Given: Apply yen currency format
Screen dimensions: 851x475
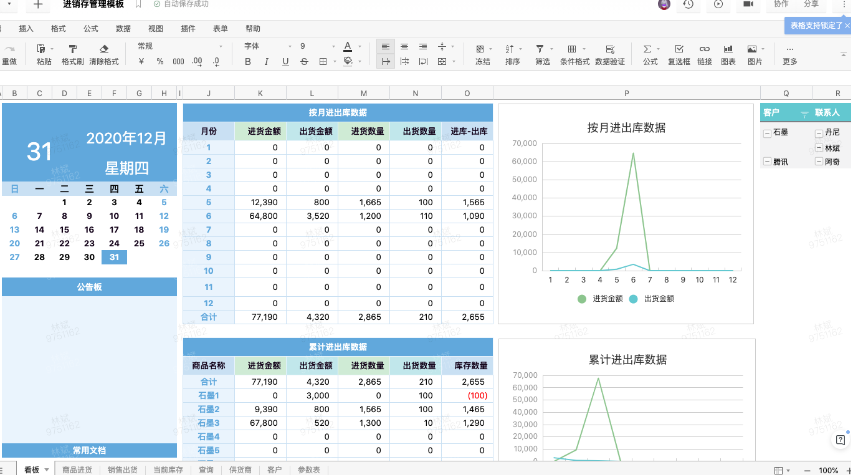Looking at the screenshot, I should click(141, 62).
